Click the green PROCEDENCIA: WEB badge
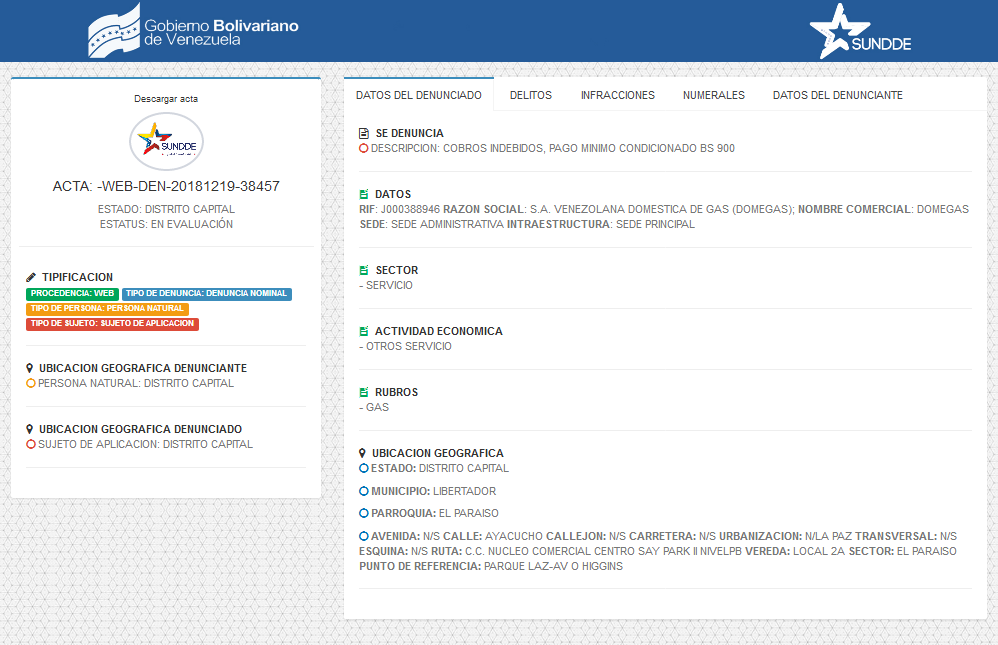This screenshot has width=998, height=645. tap(72, 294)
